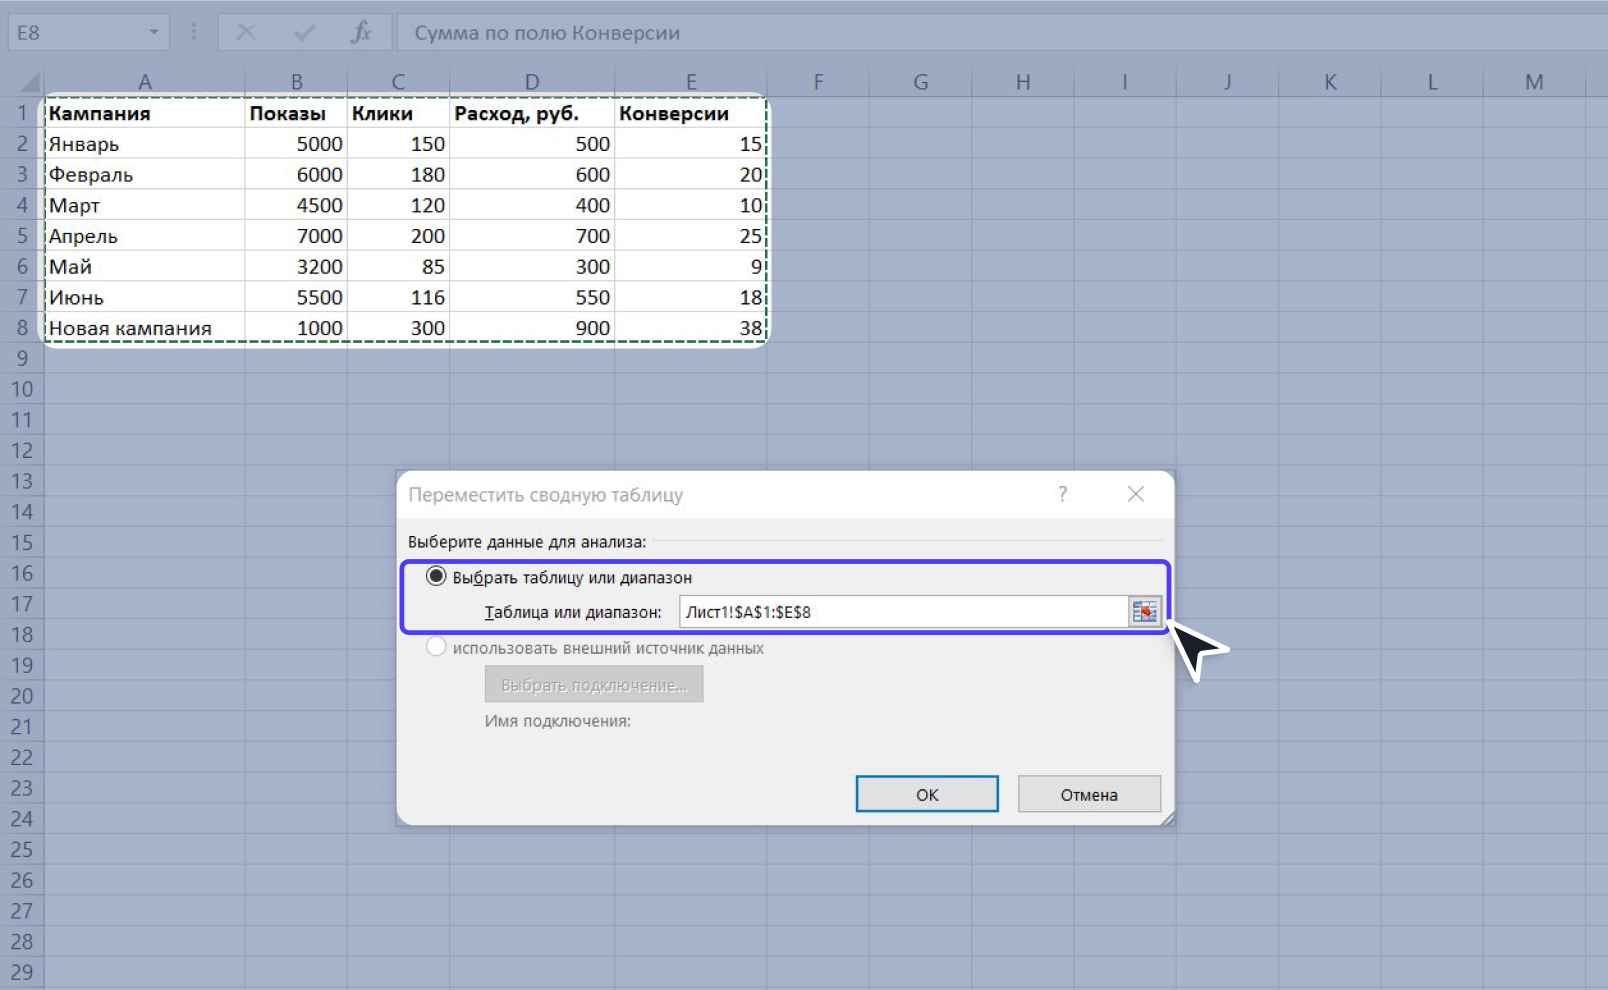Click the 'Выберите данные для анализа:' label
The width and height of the screenshot is (1608, 990).
[527, 542]
